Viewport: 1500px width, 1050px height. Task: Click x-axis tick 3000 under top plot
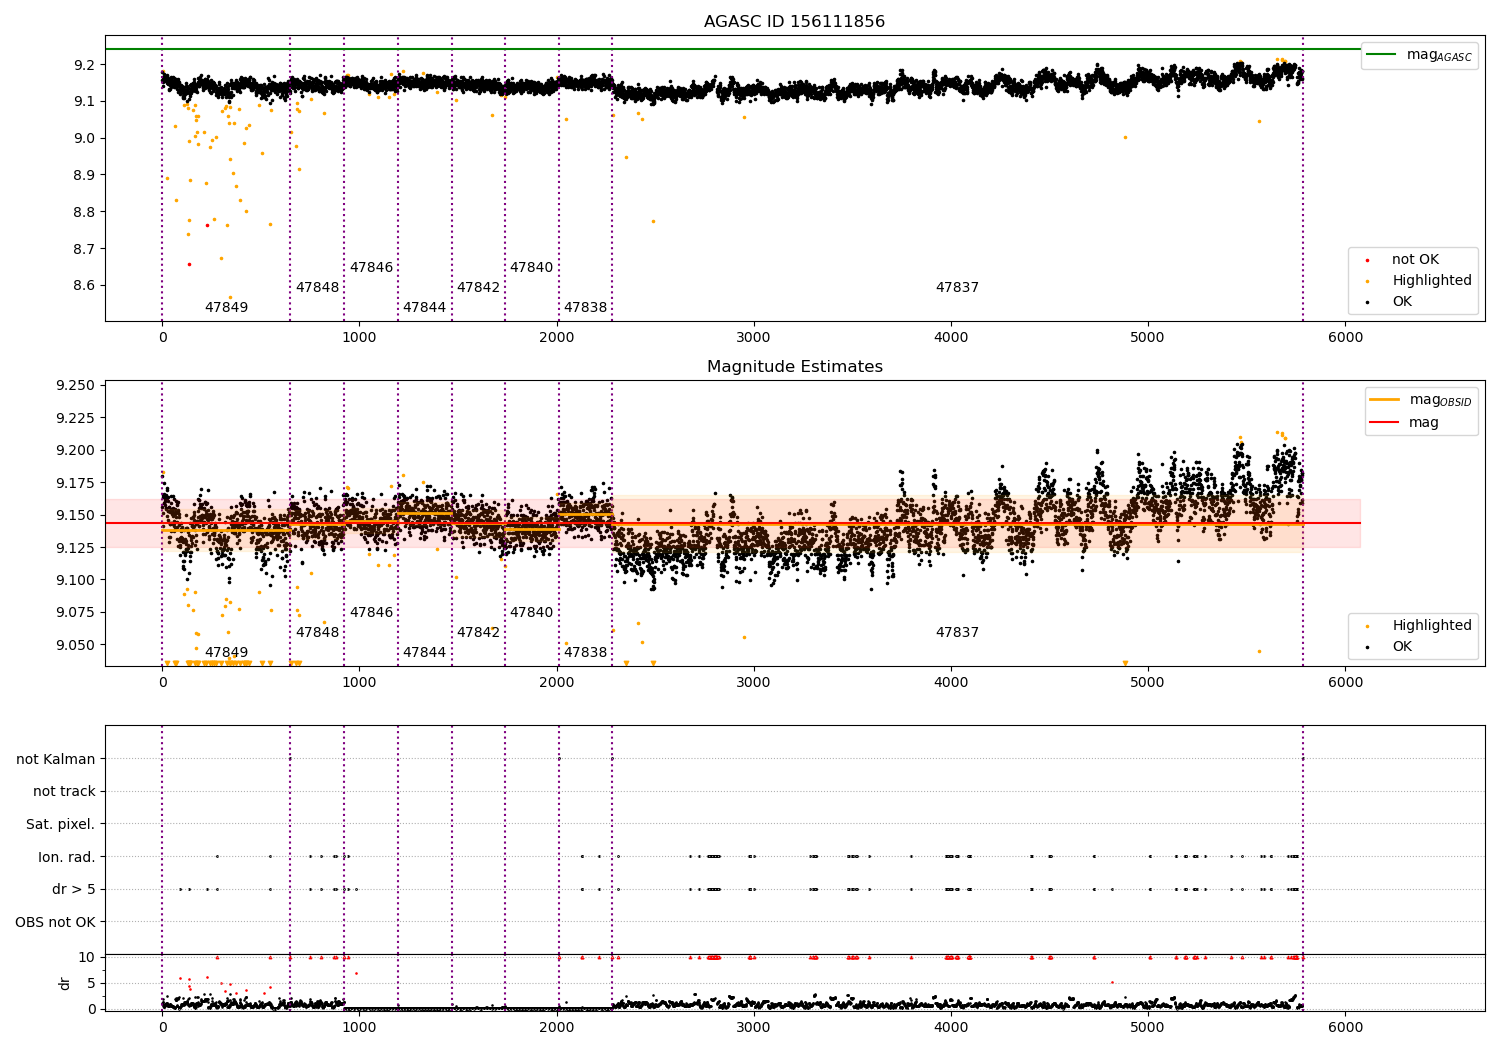(x=754, y=337)
